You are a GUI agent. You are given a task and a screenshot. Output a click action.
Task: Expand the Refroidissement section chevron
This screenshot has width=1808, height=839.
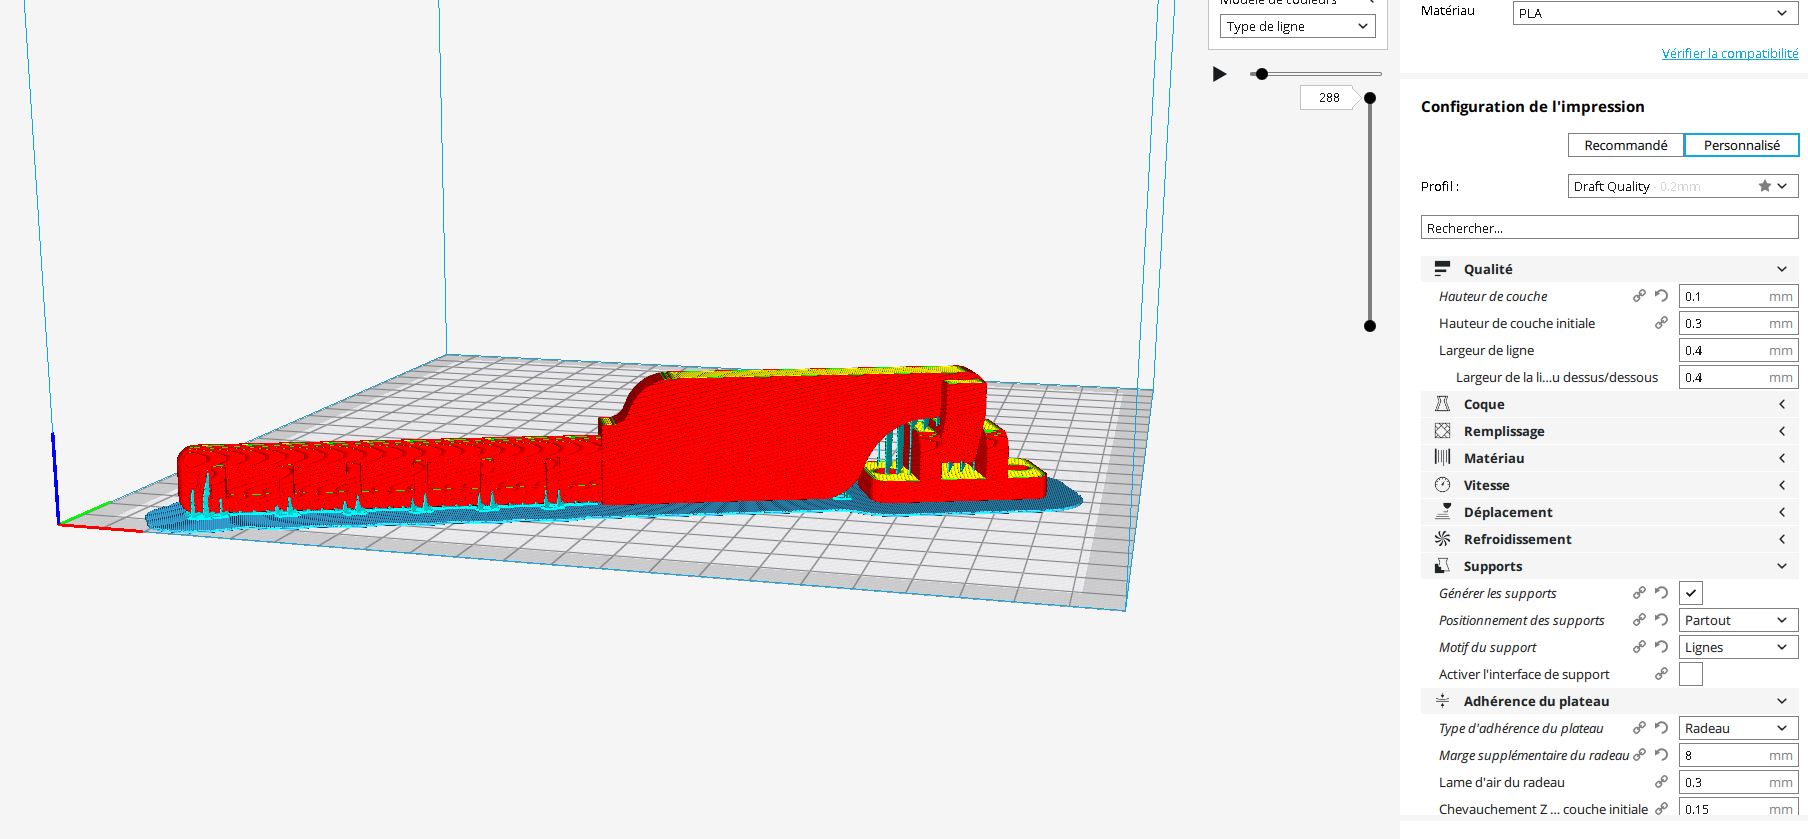pyautogui.click(x=1782, y=539)
